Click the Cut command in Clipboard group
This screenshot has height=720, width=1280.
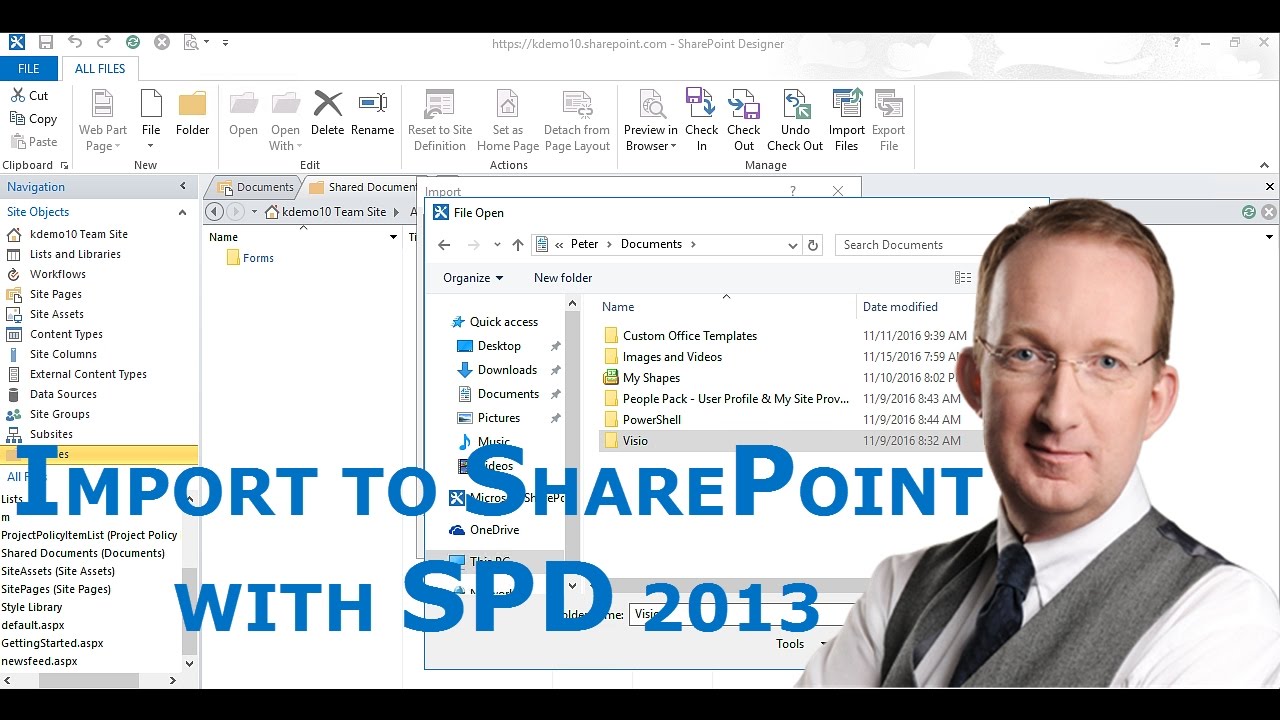pos(30,96)
